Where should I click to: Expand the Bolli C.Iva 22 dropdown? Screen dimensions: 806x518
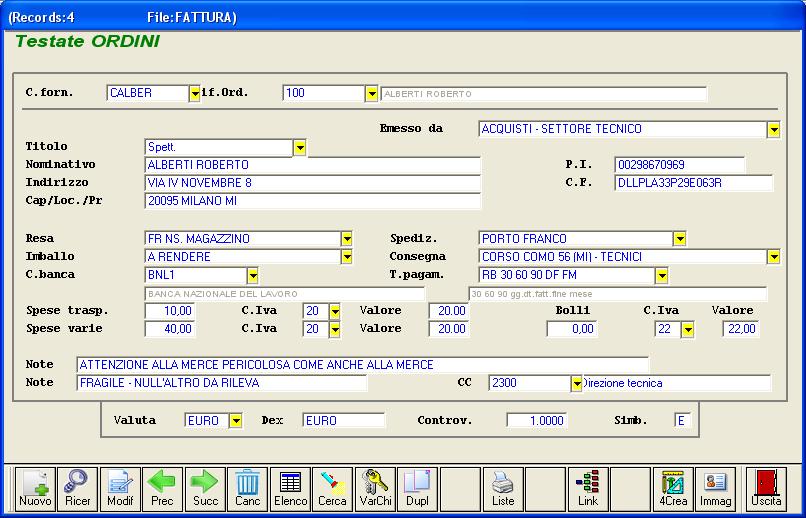[x=687, y=329]
